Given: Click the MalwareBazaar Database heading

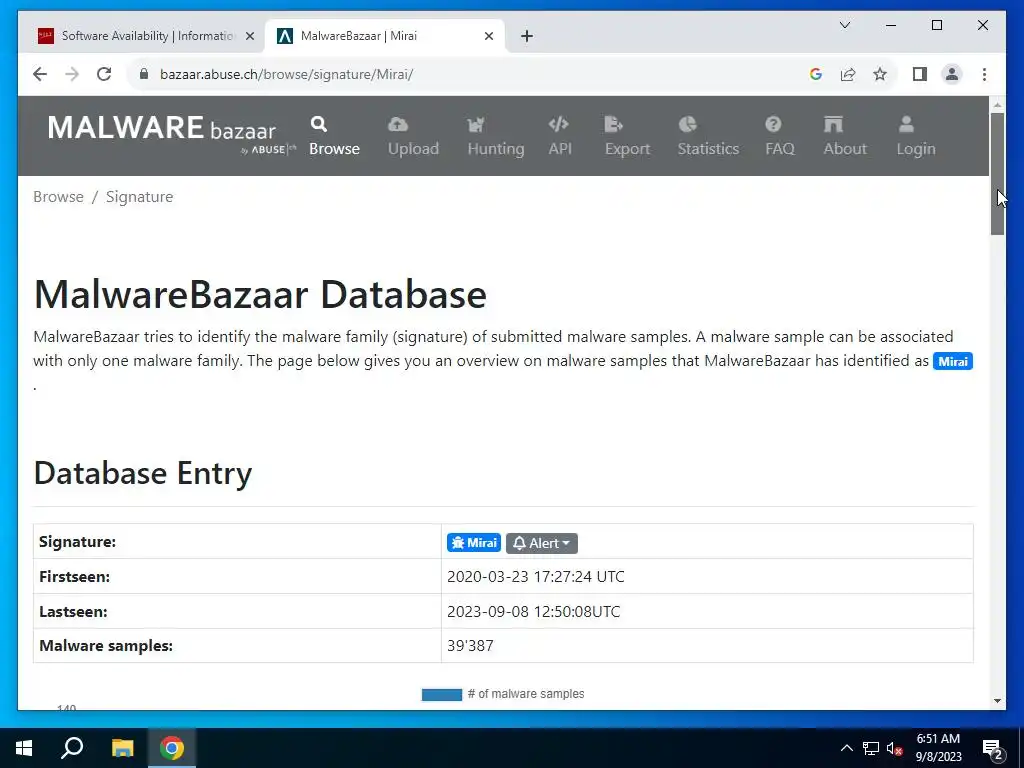Looking at the screenshot, I should click(260, 294).
